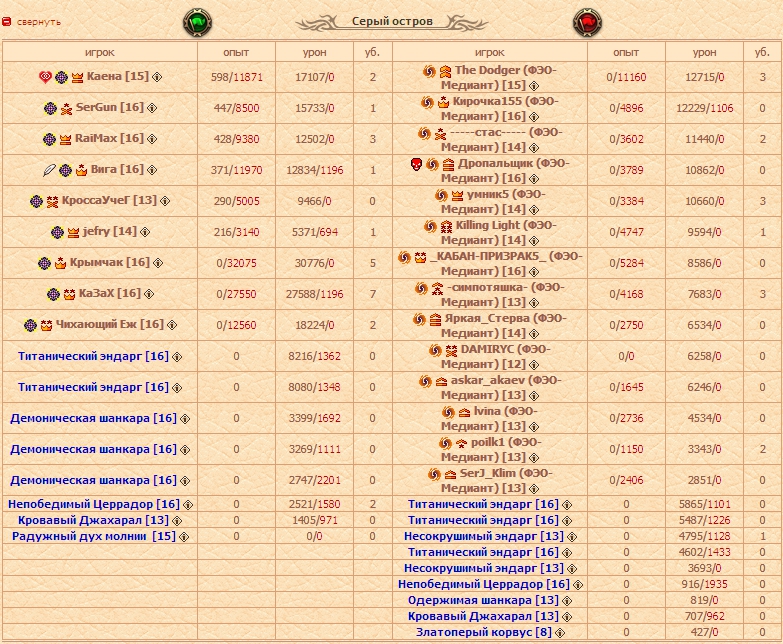Open info icon next to RaiMax [16]

pos(152,139)
